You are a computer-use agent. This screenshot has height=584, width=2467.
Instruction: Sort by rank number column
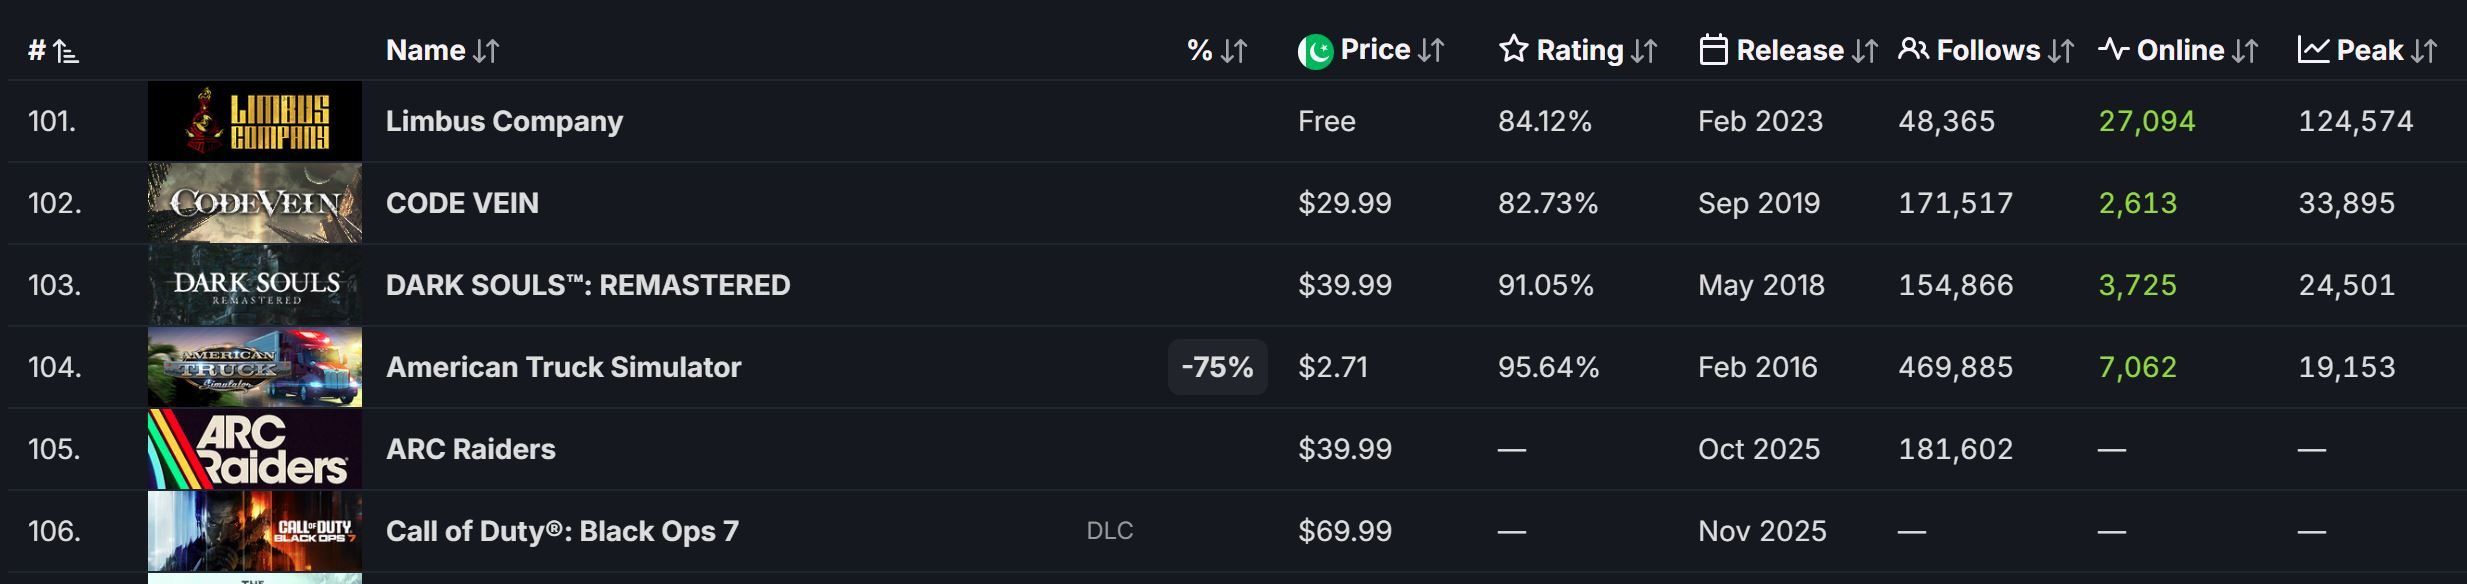tap(53, 51)
